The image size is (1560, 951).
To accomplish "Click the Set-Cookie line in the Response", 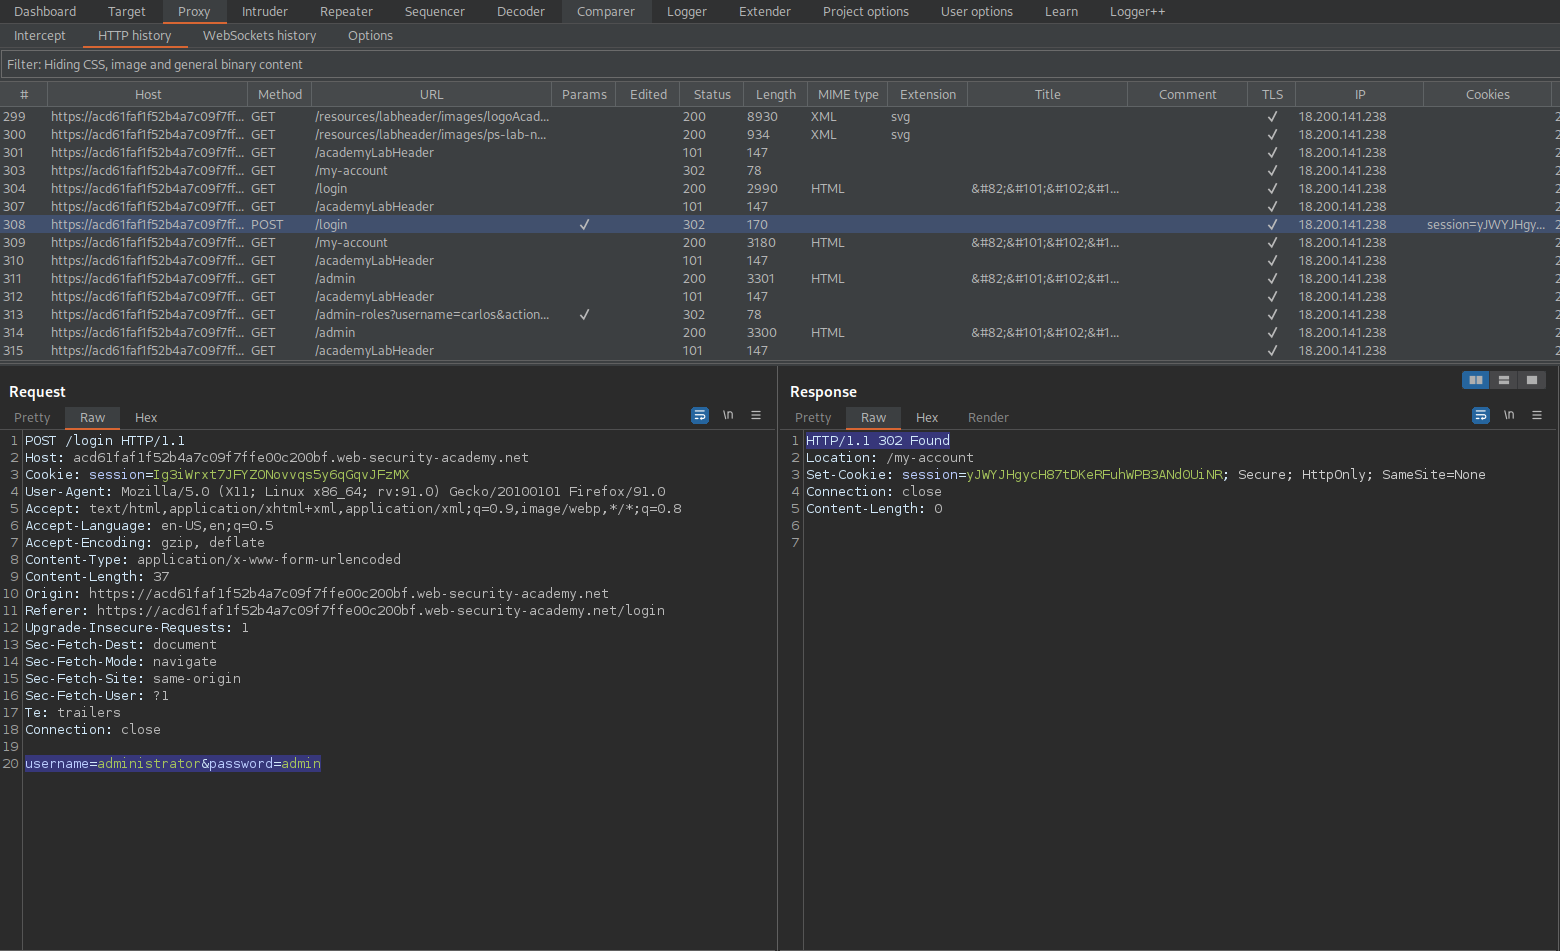I will coord(1146,475).
